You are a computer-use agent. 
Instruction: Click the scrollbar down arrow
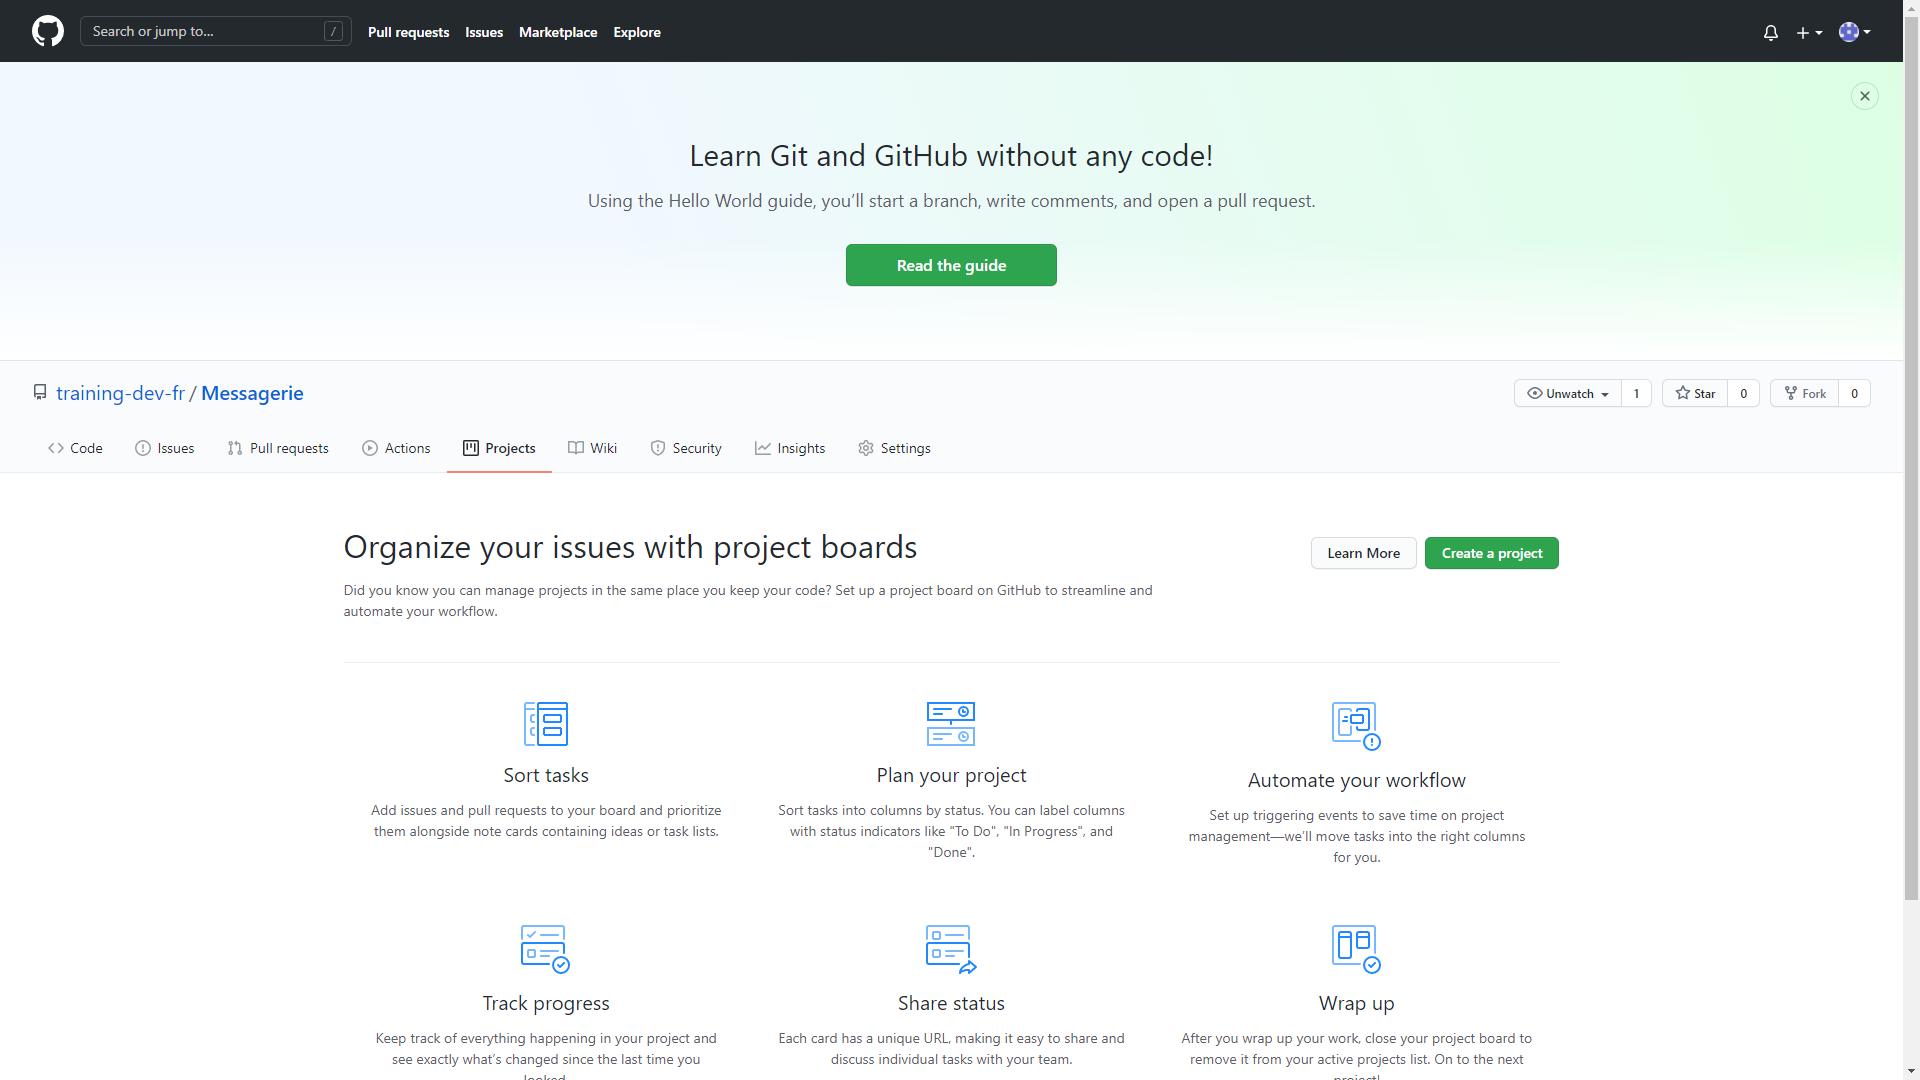(x=1911, y=1071)
